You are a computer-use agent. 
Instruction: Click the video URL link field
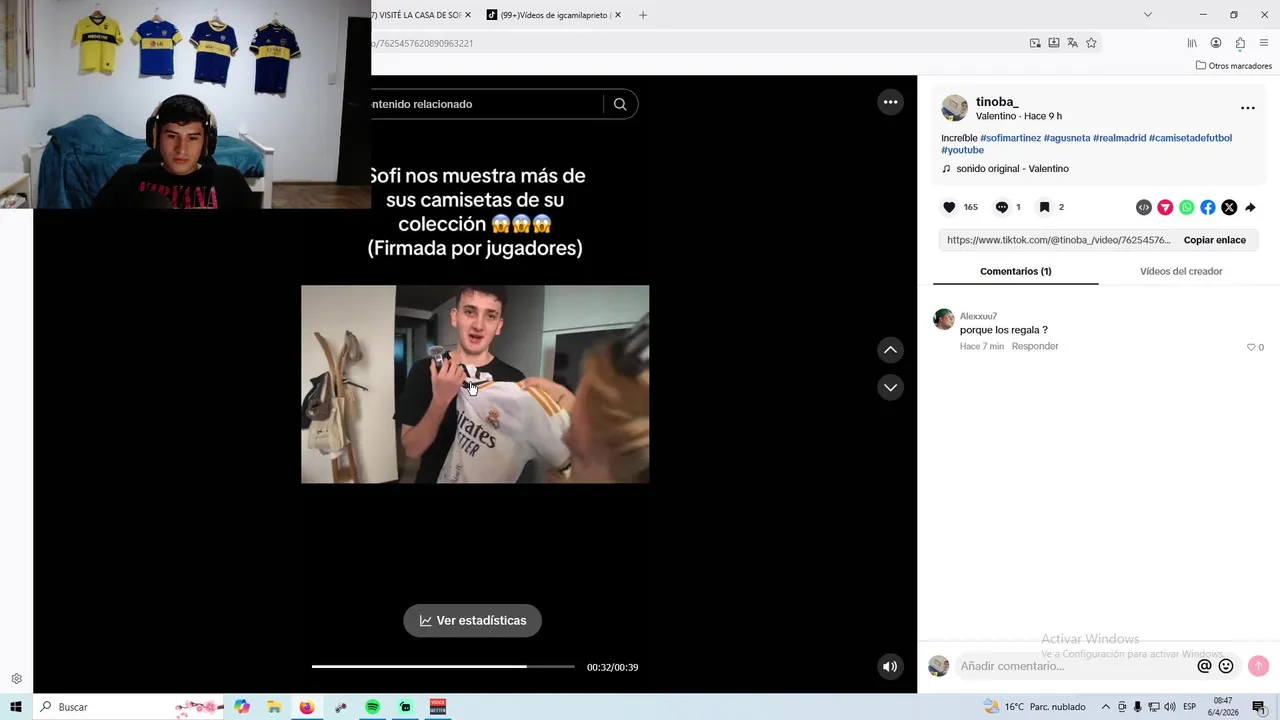point(1058,240)
